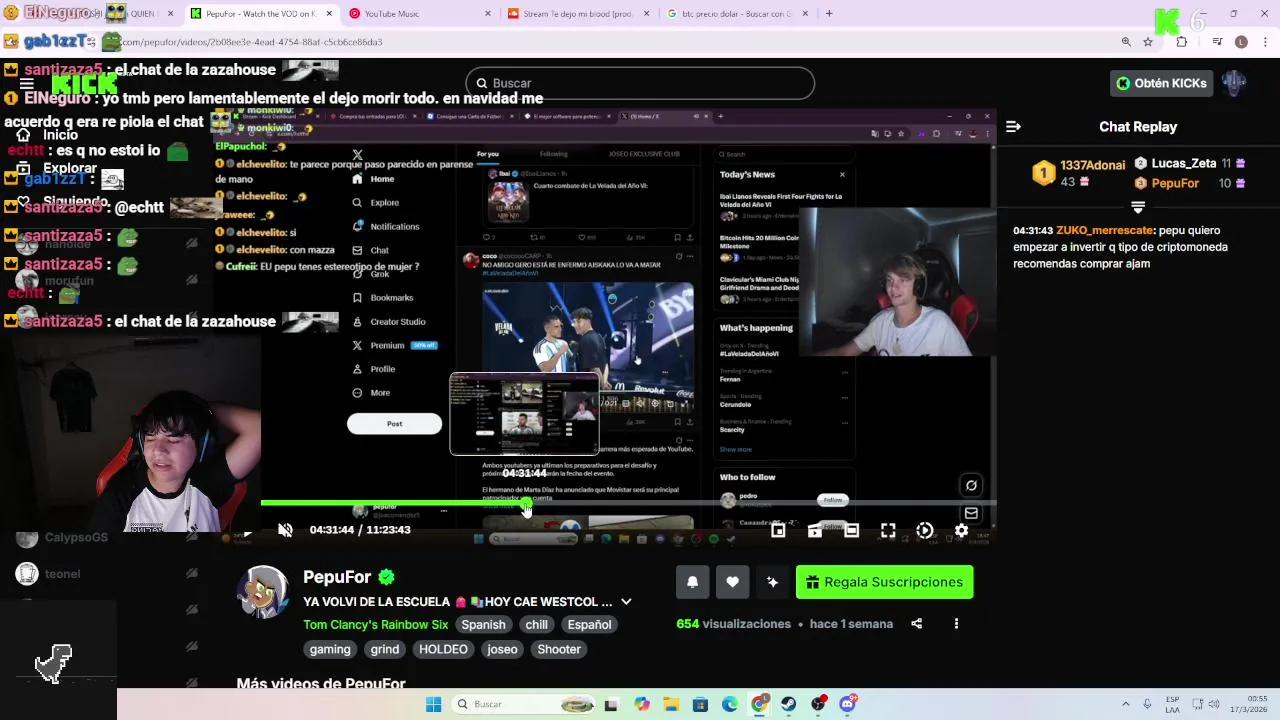Click Regala Suscripciones button
Screen dimensions: 1280x720
pos(884,582)
